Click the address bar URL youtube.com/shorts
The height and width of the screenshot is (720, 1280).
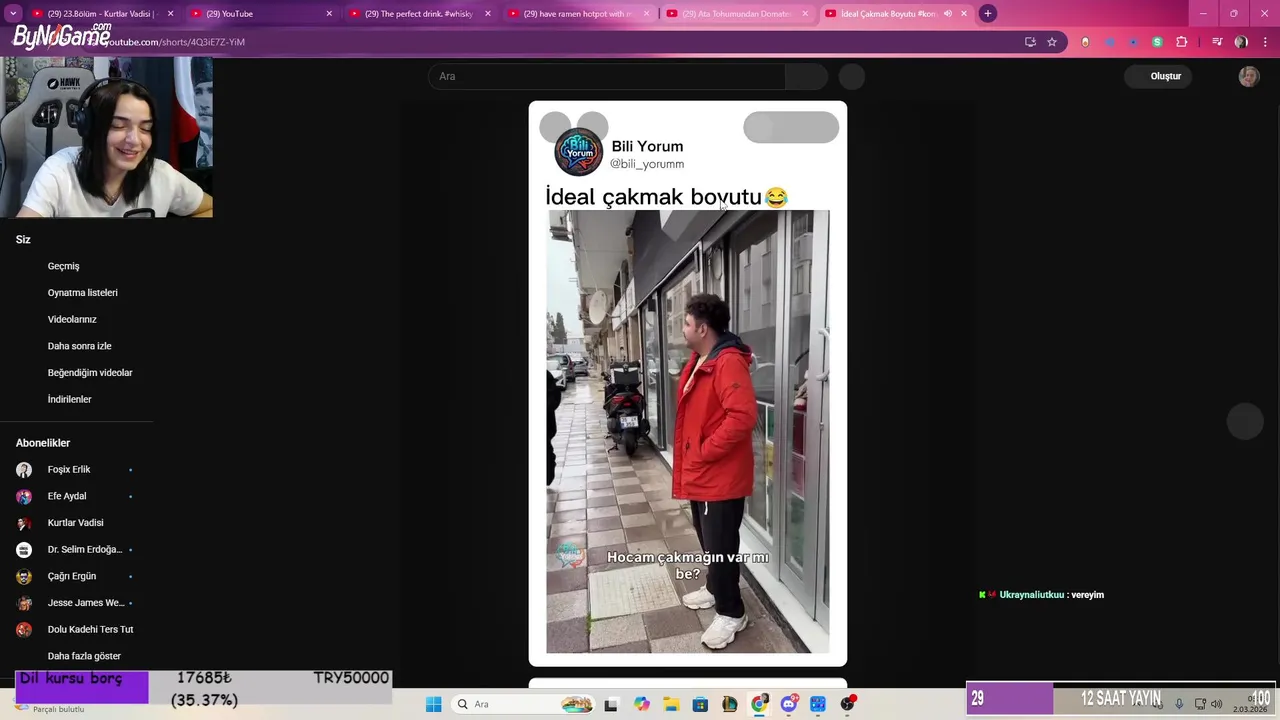click(x=175, y=42)
